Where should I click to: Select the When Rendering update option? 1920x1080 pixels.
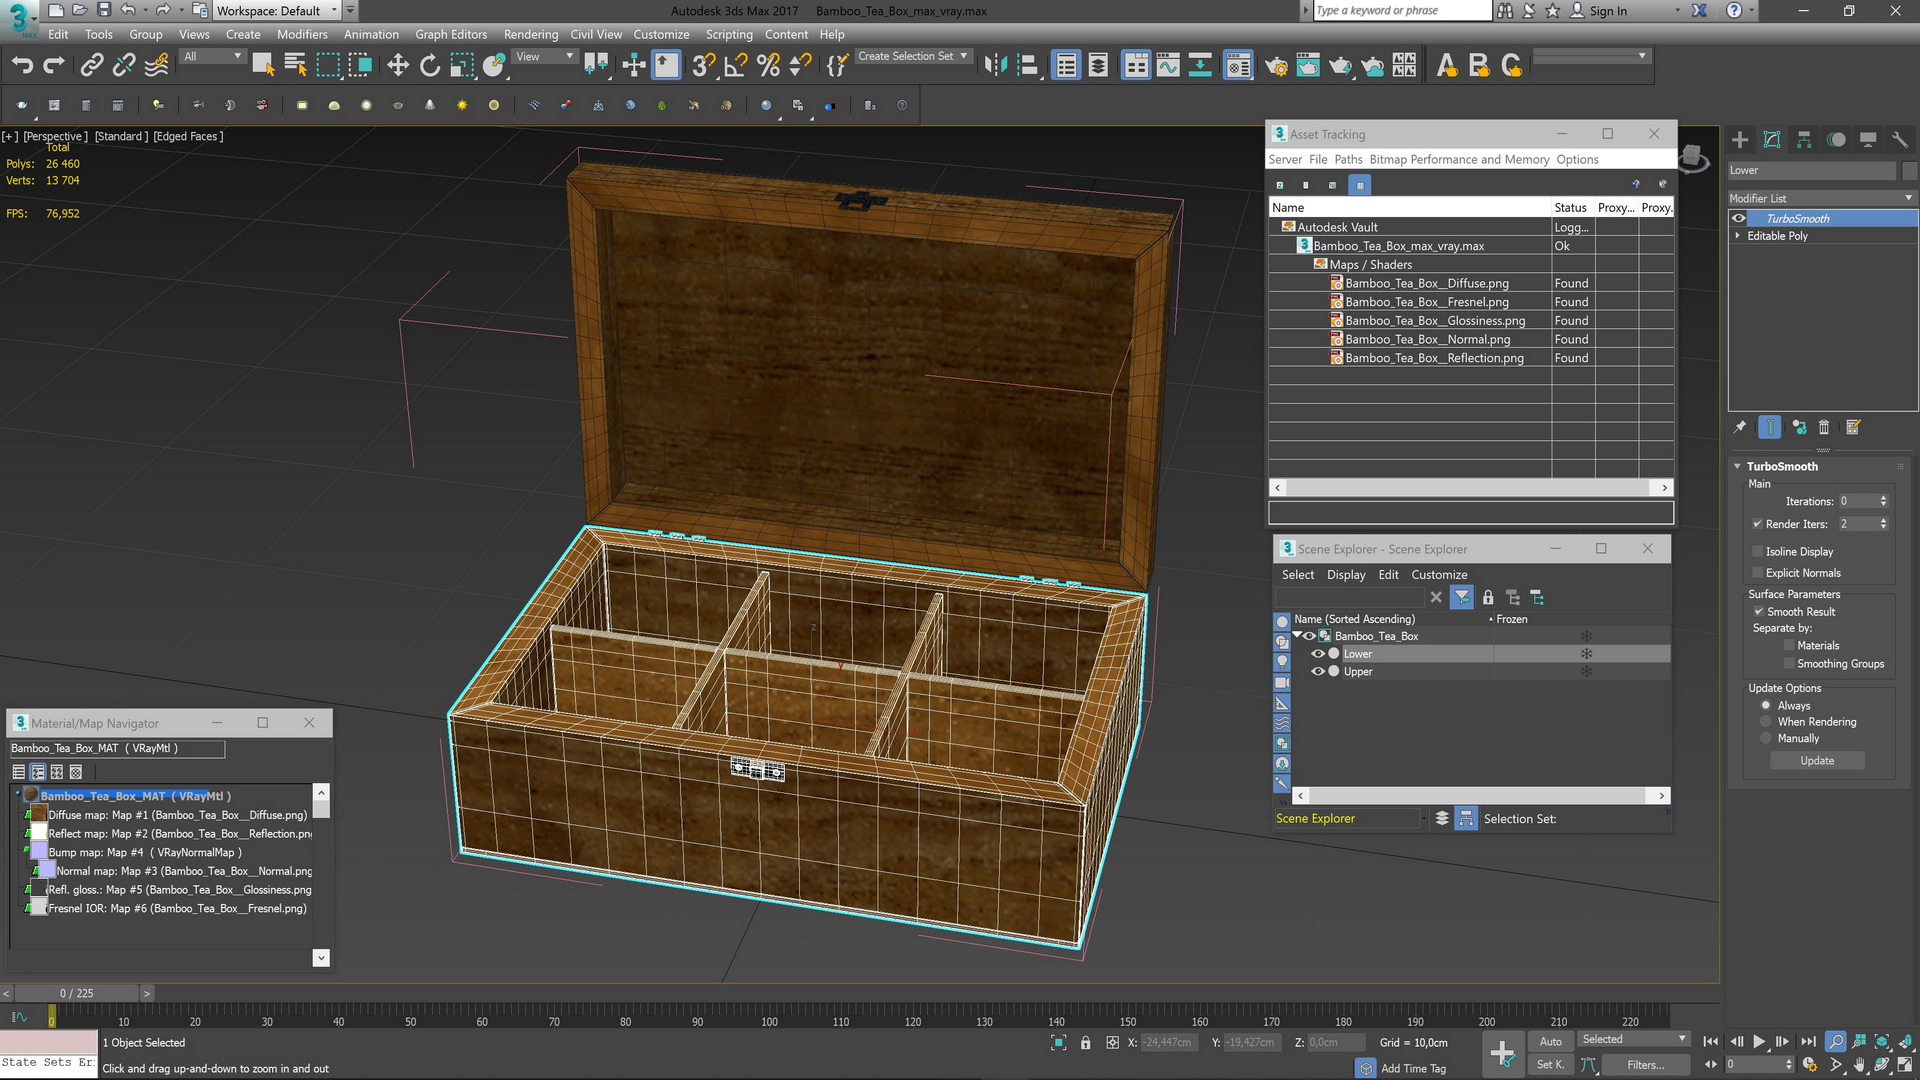pyautogui.click(x=1766, y=722)
